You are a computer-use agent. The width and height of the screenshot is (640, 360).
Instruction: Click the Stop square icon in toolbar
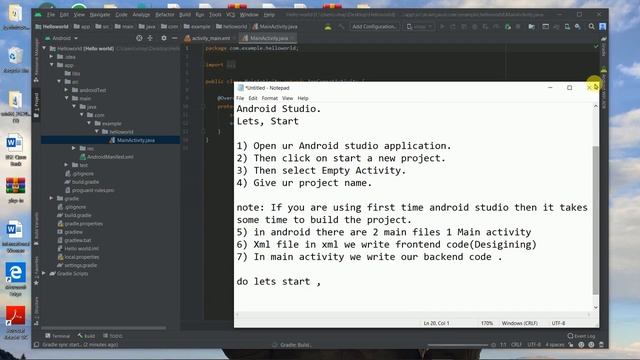518,27
